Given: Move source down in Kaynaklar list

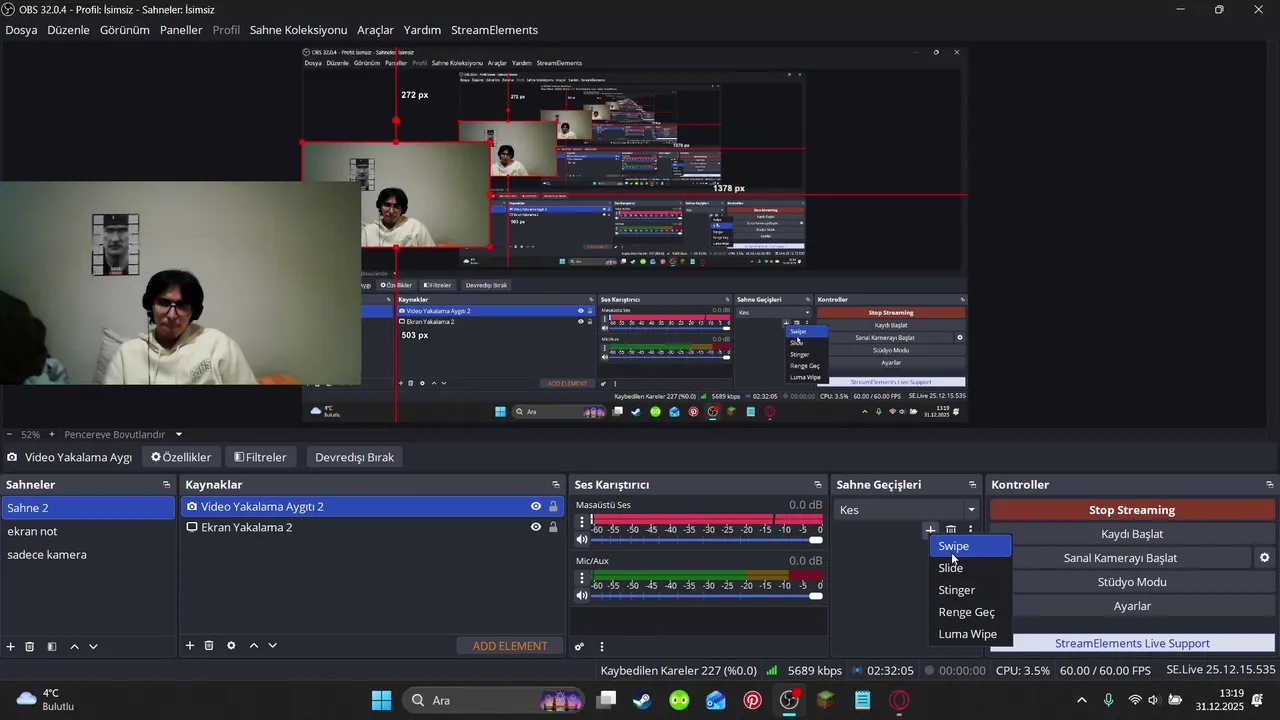Looking at the screenshot, I should [272, 646].
